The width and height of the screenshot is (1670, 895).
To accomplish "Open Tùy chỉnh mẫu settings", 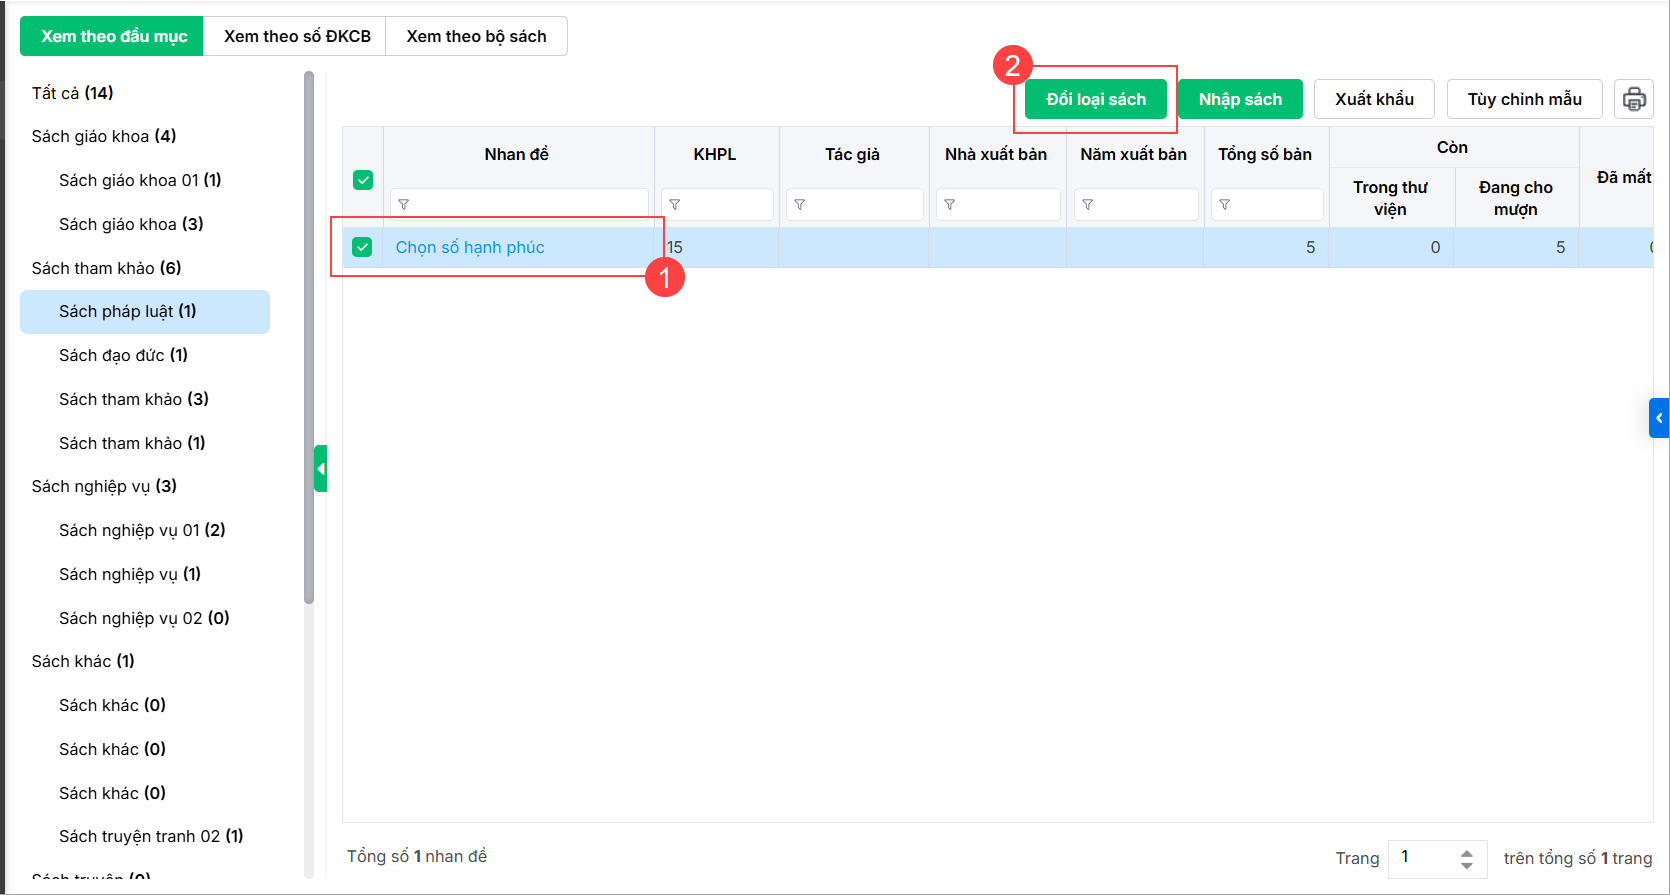I will tap(1524, 99).
